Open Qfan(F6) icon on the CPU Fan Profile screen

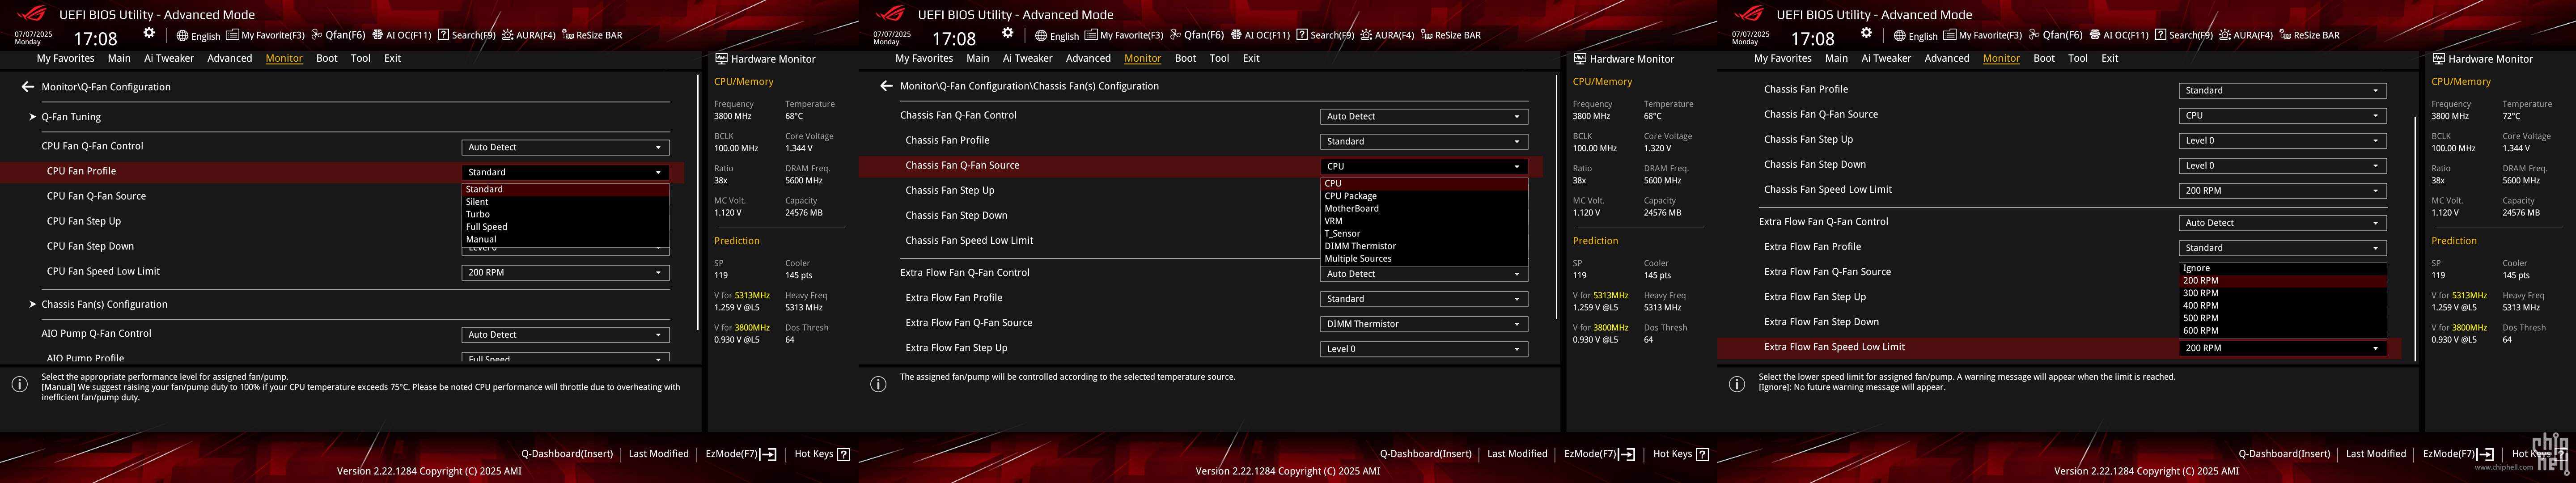[x=316, y=35]
